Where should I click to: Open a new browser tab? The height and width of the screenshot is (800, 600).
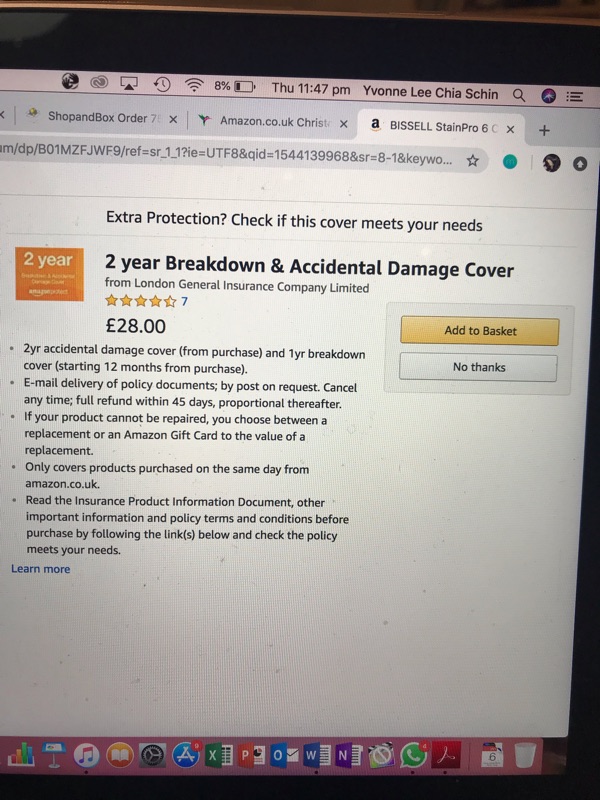pyautogui.click(x=544, y=130)
